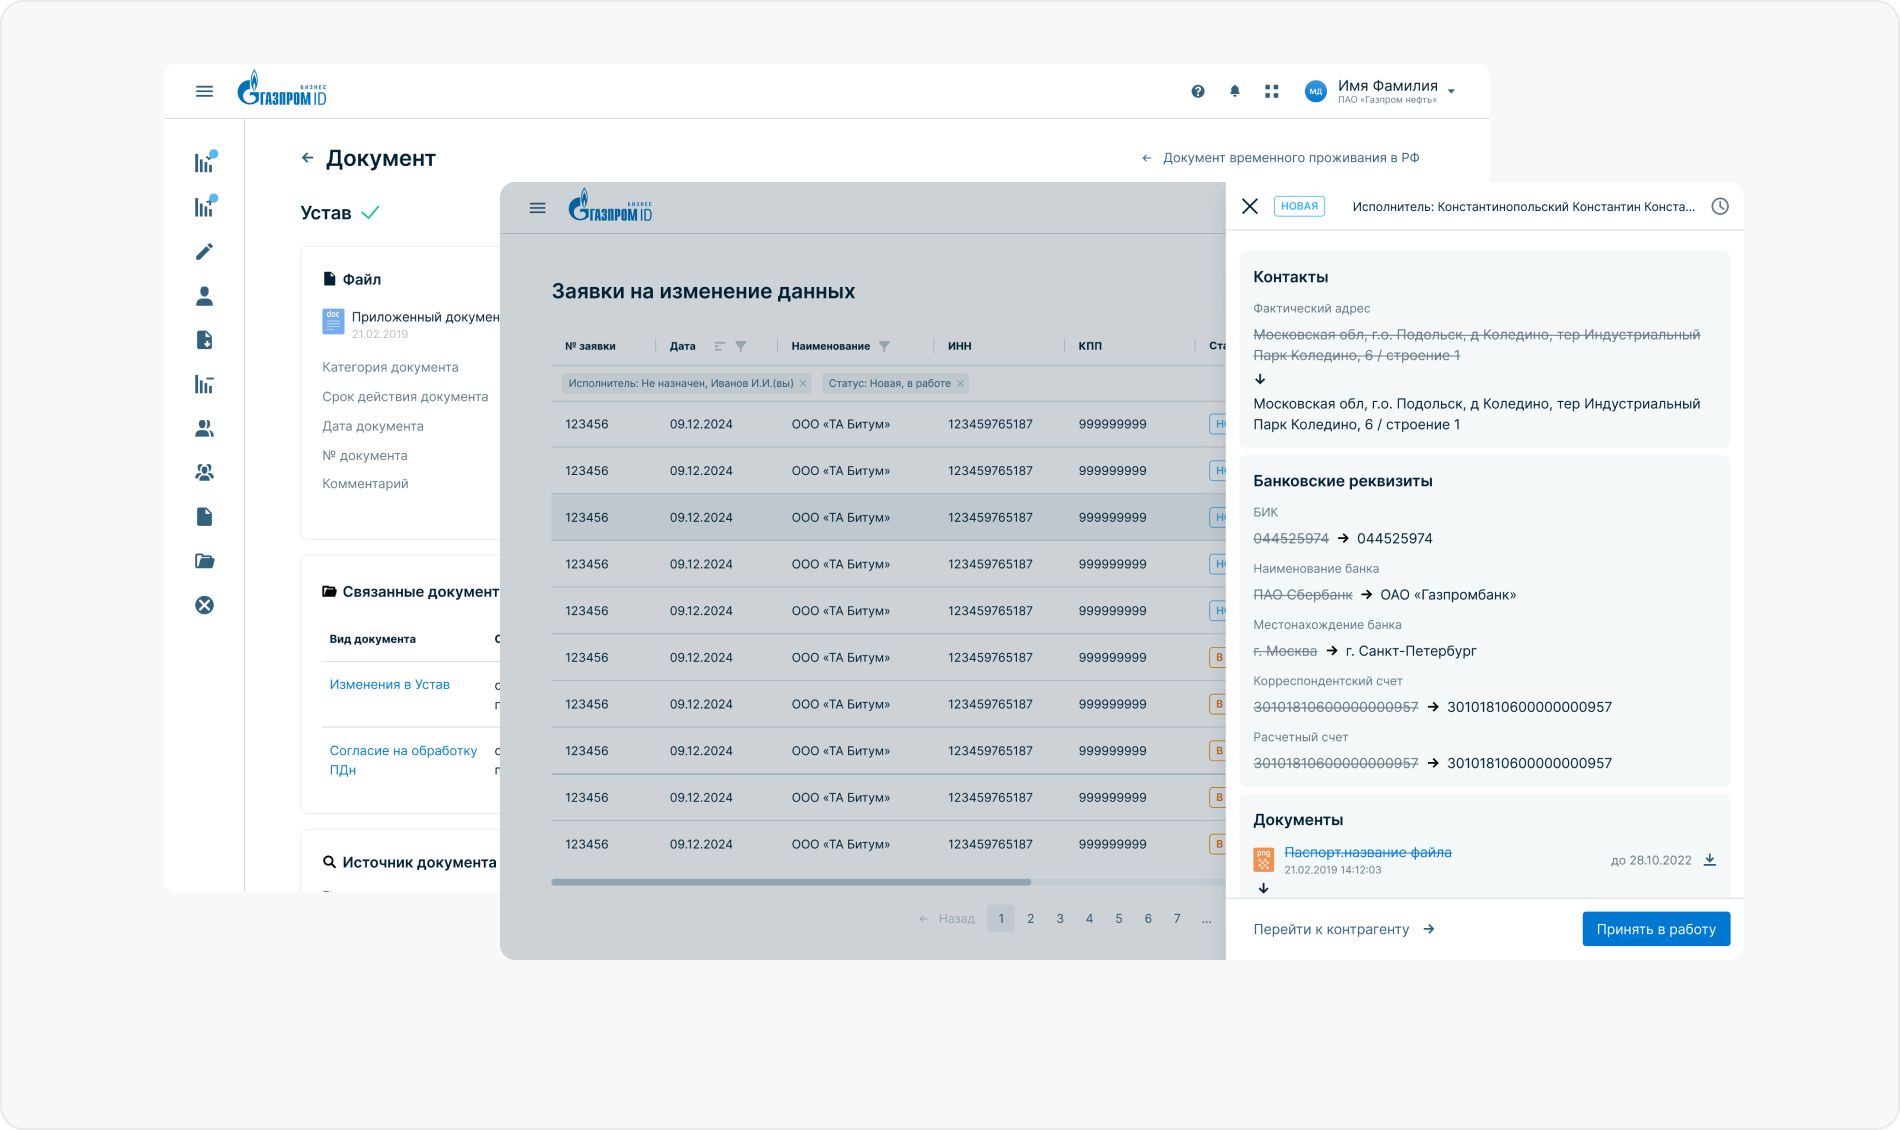This screenshot has height=1130, width=1900.
Task: Click the circled X sidebar icon
Action: 204,605
